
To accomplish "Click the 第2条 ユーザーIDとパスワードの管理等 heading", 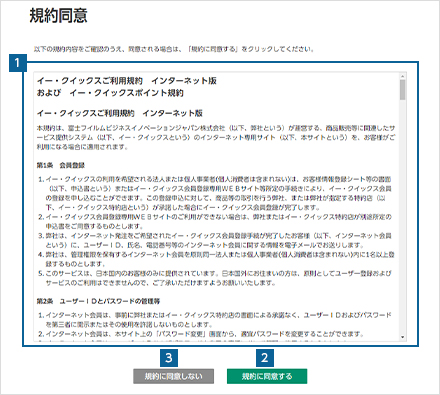I will 98,301.
